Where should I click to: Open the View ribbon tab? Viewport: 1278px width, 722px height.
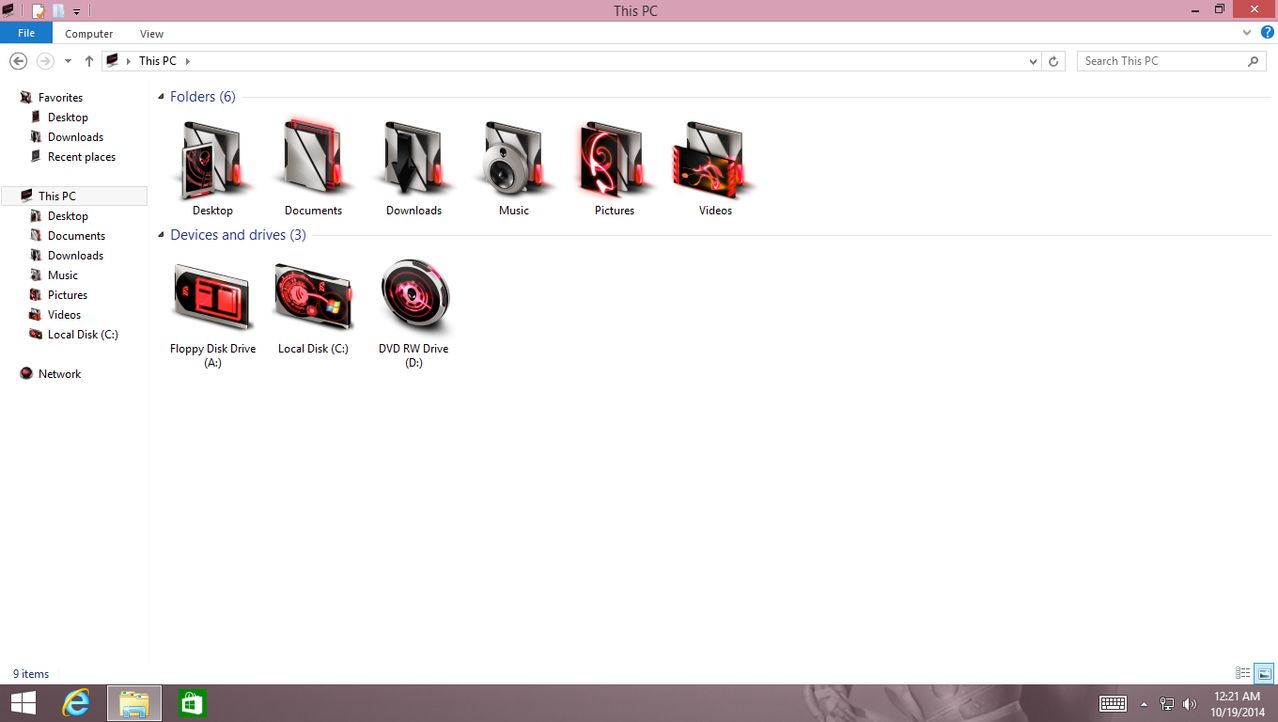[x=152, y=34]
